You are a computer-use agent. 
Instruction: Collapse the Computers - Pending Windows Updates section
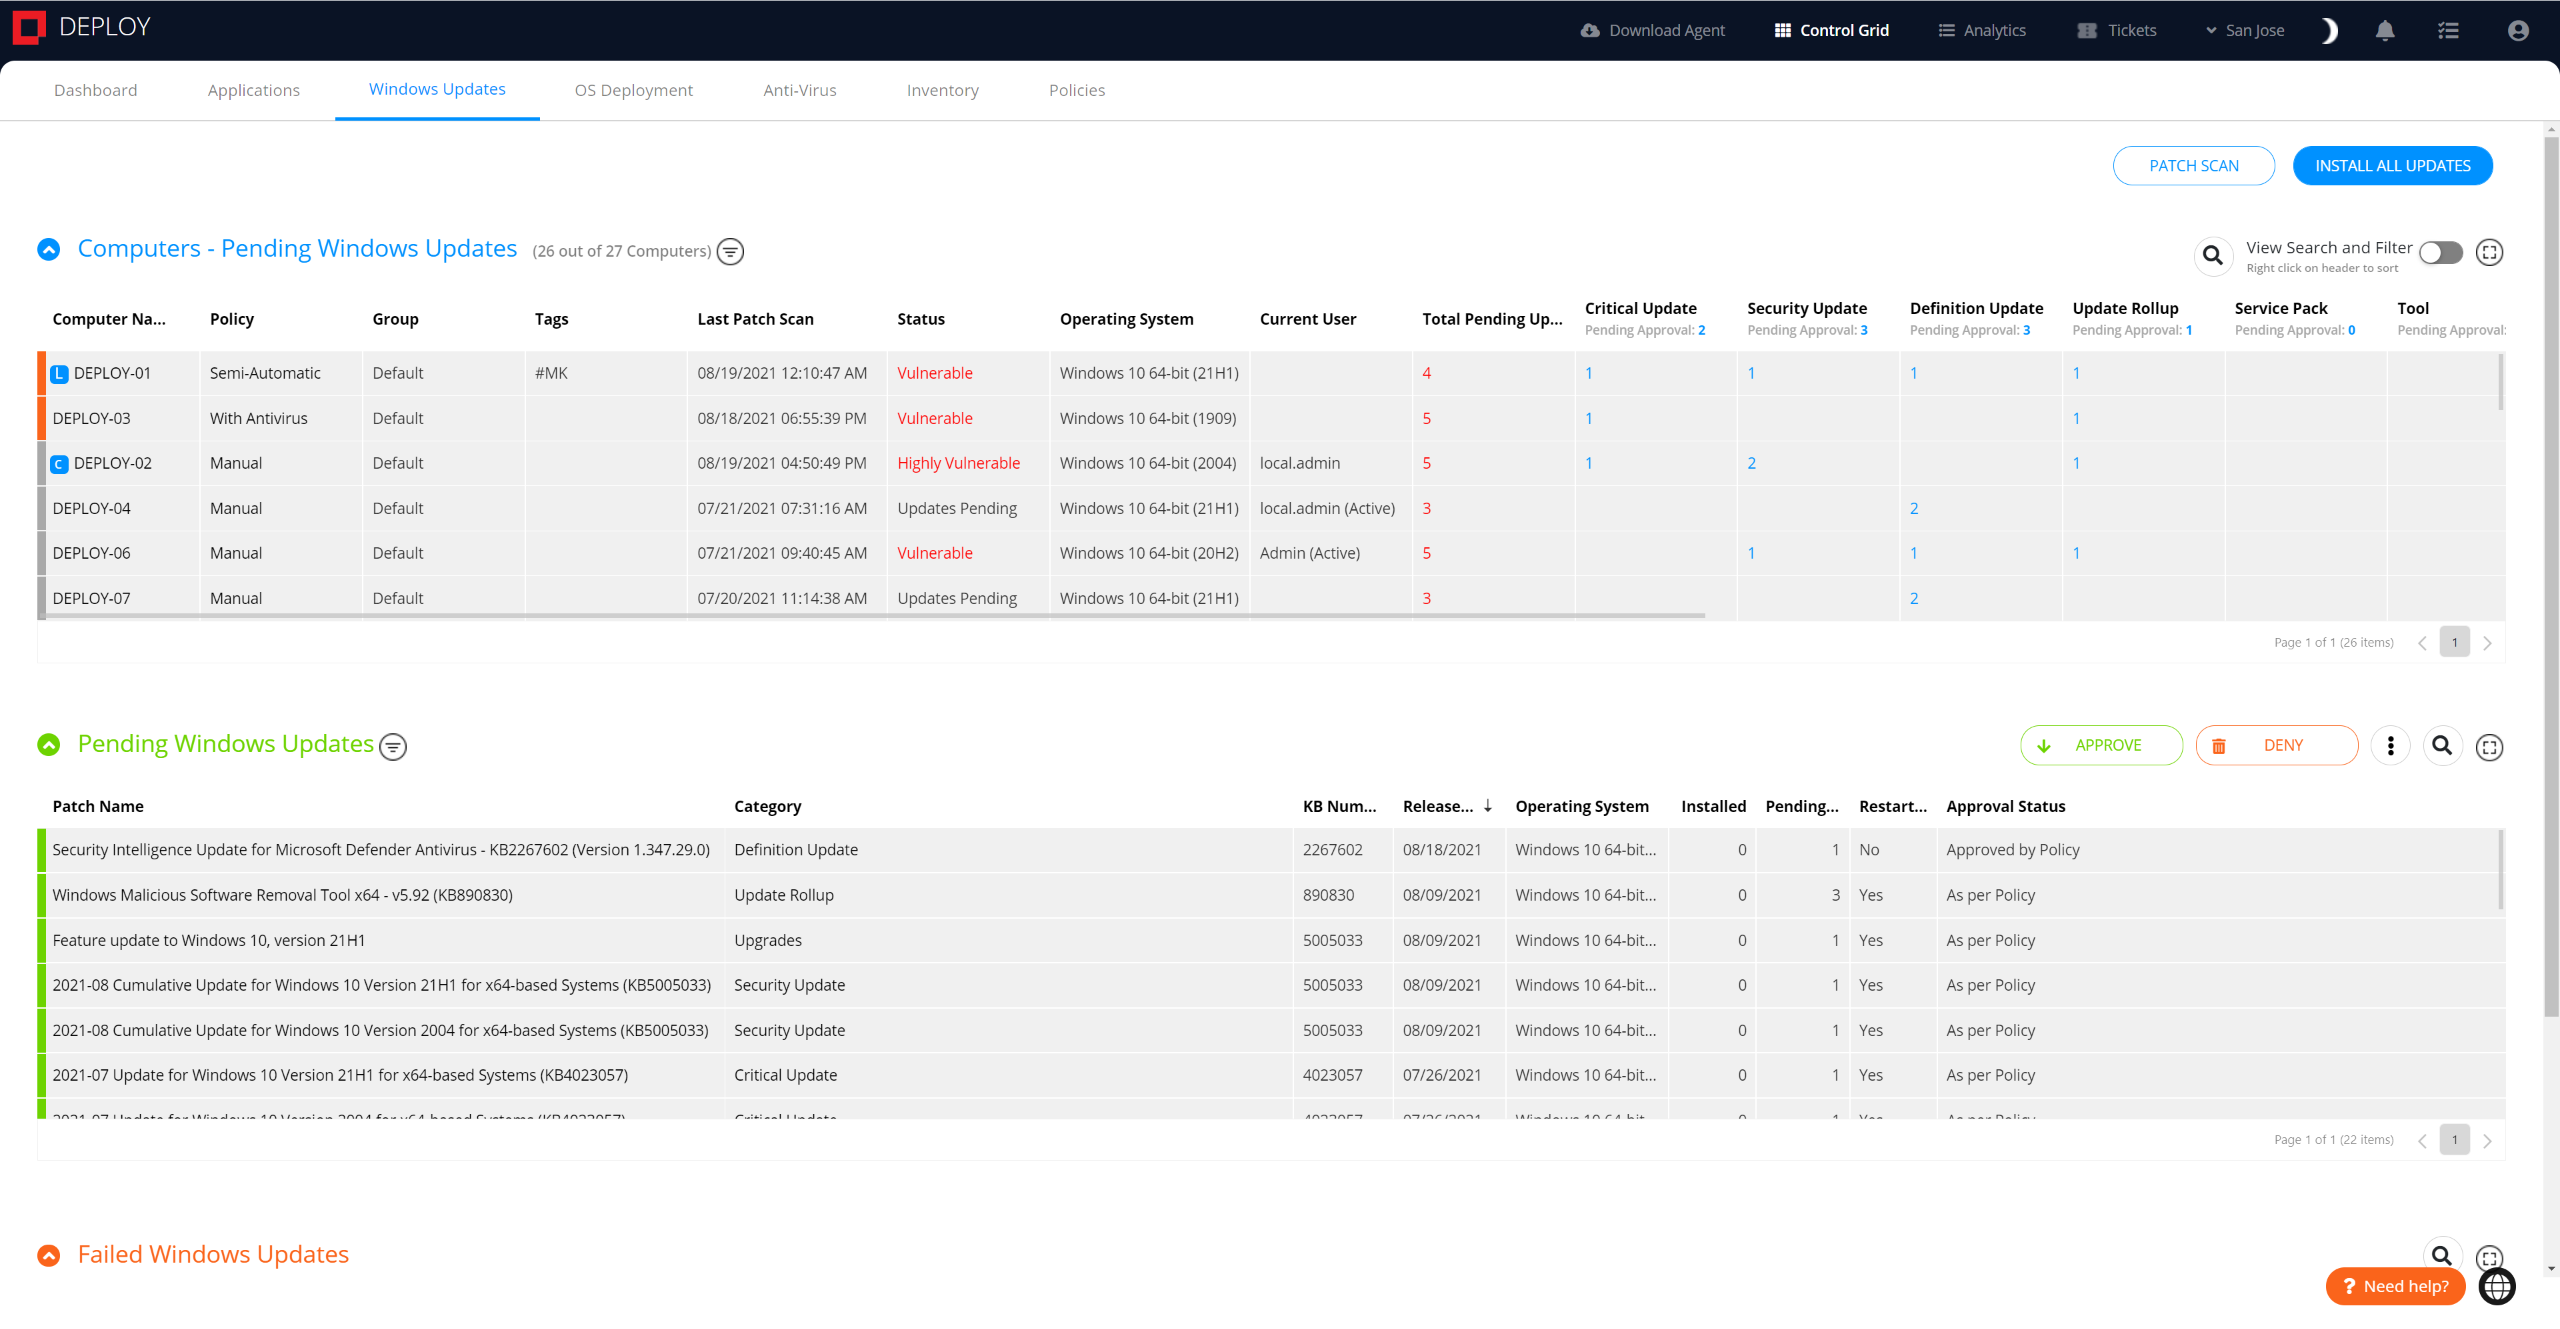click(x=49, y=249)
